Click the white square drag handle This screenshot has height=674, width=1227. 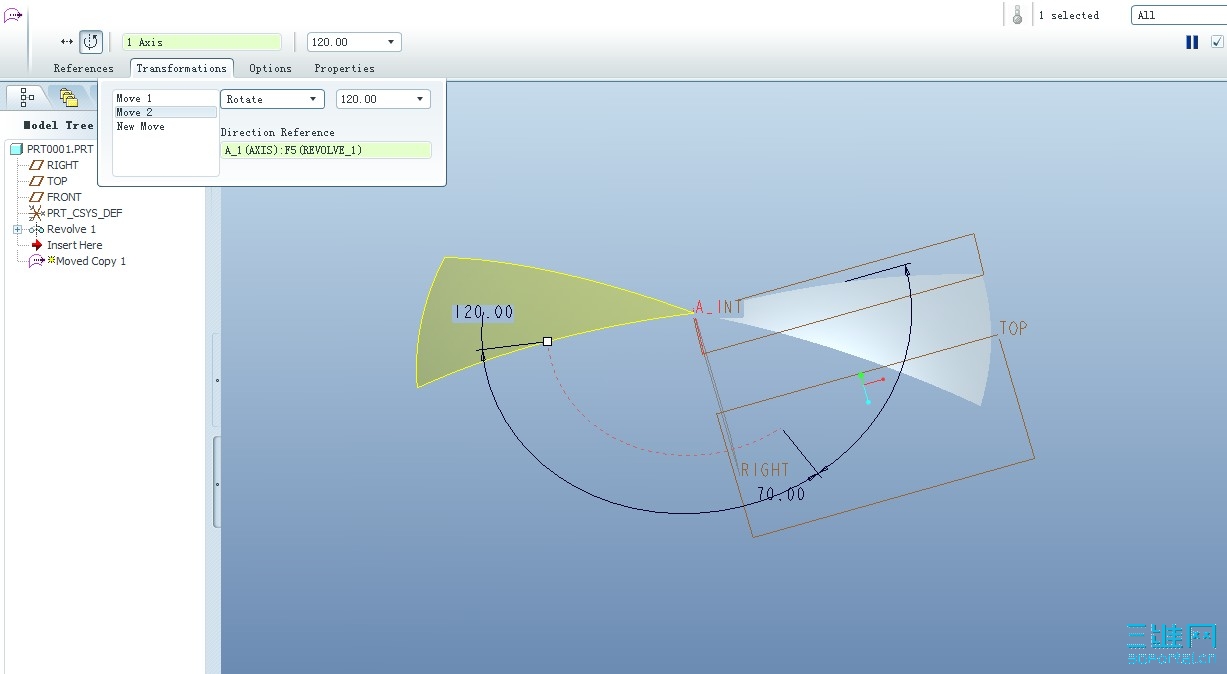(547, 342)
